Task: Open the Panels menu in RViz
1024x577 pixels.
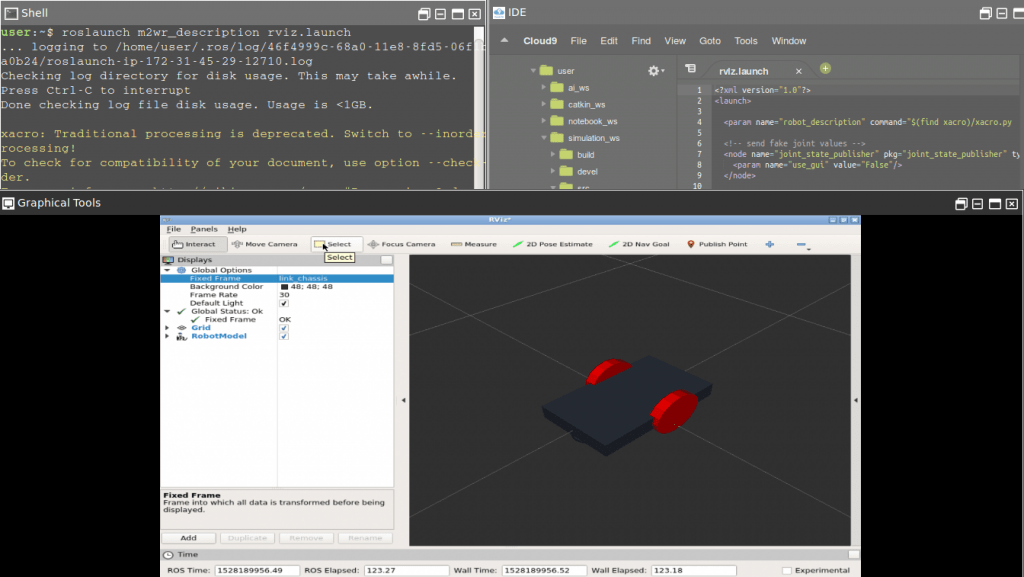Action: (x=204, y=229)
